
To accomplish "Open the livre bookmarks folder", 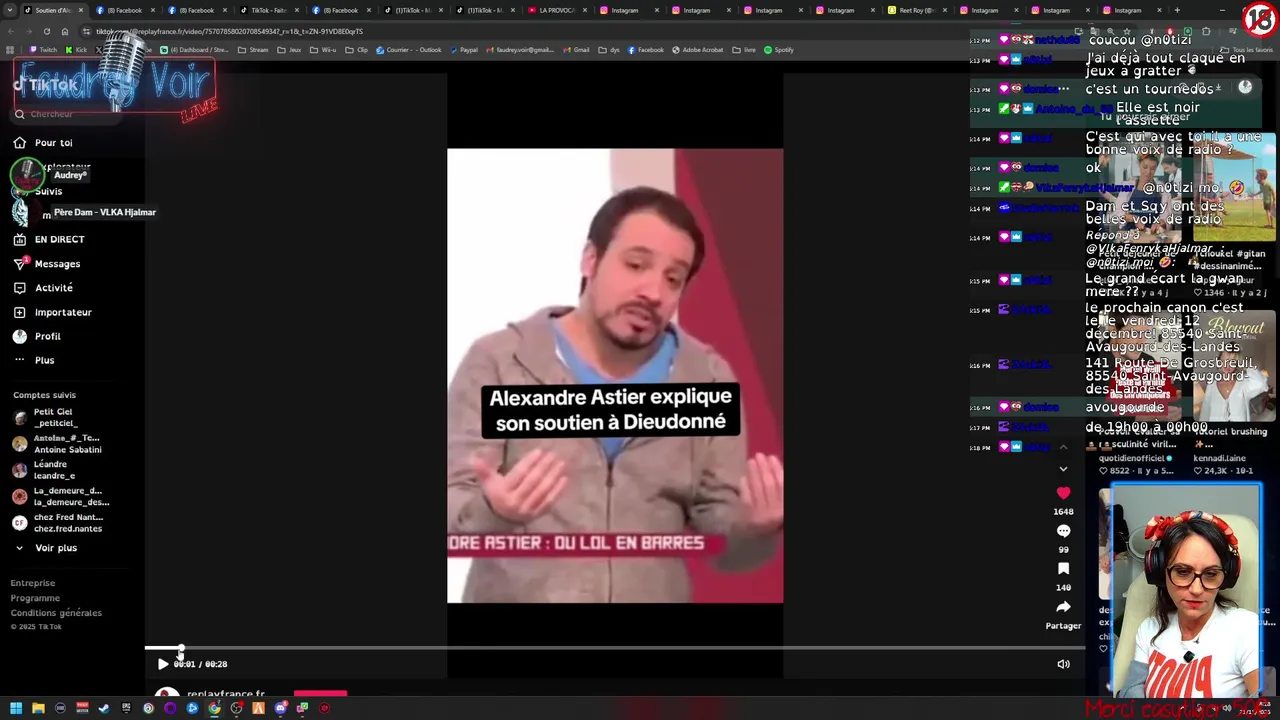I will tap(745, 50).
